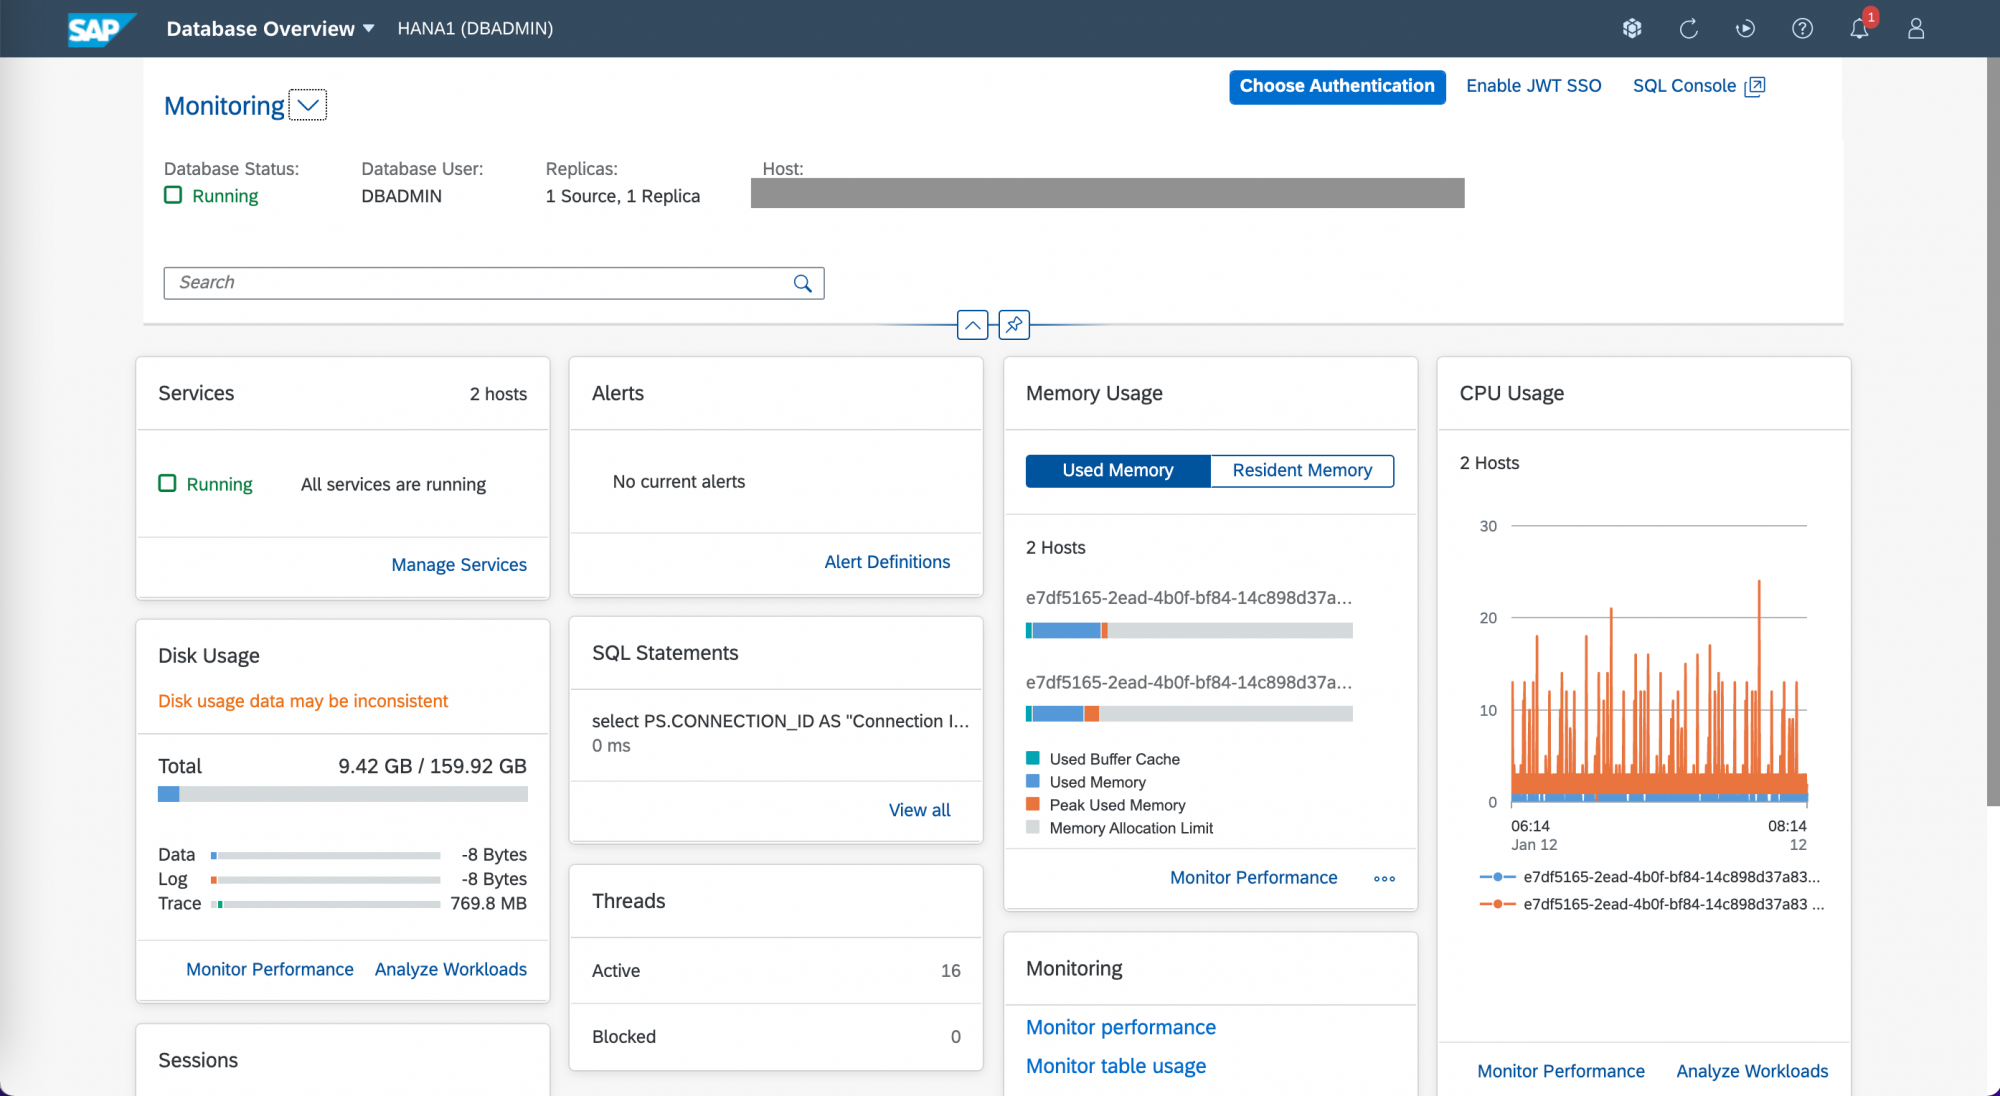
Task: Open SQL Console in a new window
Action: pos(1698,86)
